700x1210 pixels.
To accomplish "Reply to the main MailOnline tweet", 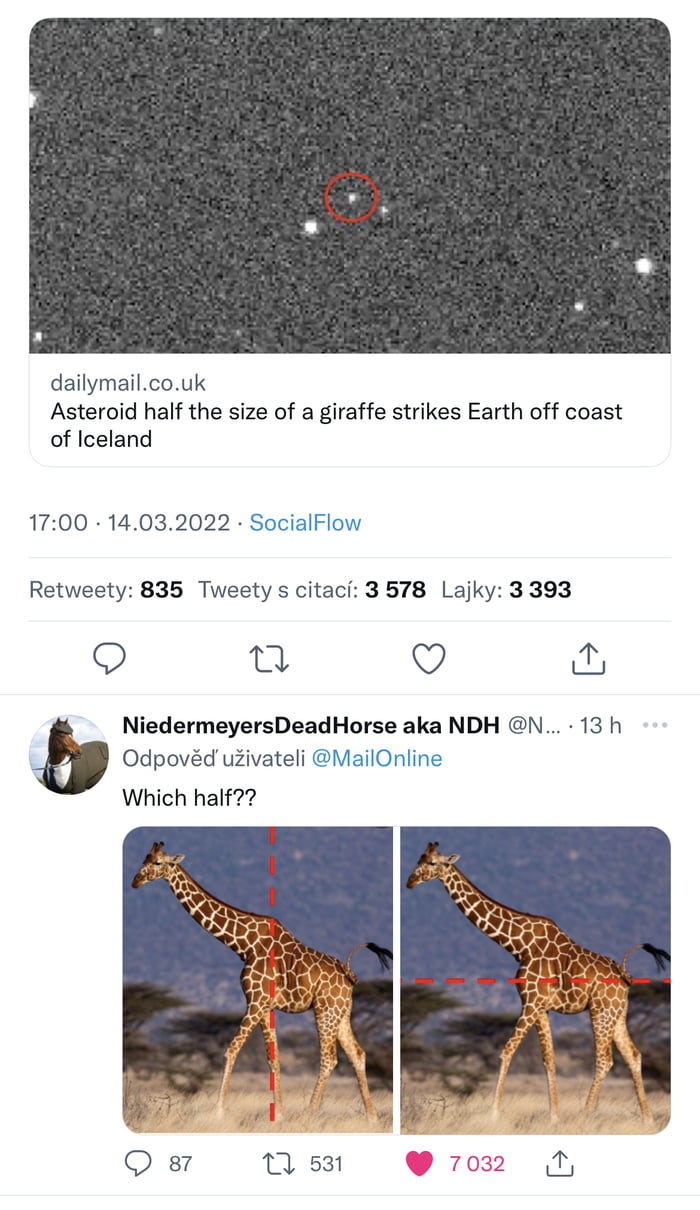I will [x=109, y=658].
